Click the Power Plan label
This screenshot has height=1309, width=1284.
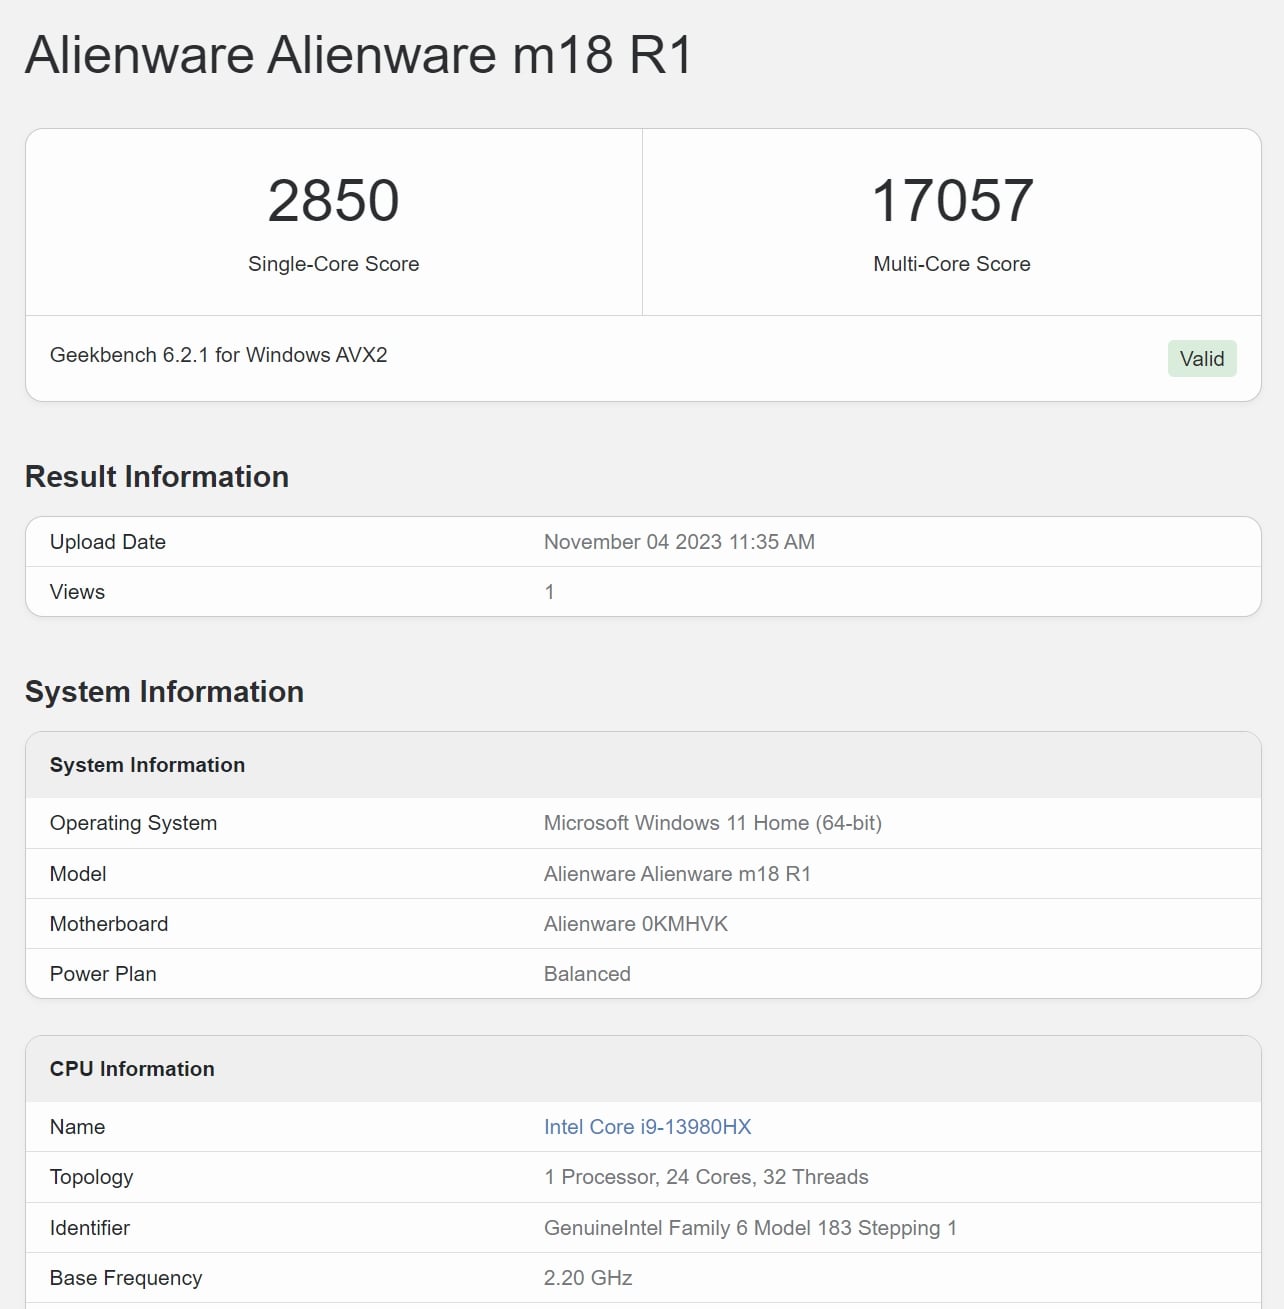click(103, 974)
